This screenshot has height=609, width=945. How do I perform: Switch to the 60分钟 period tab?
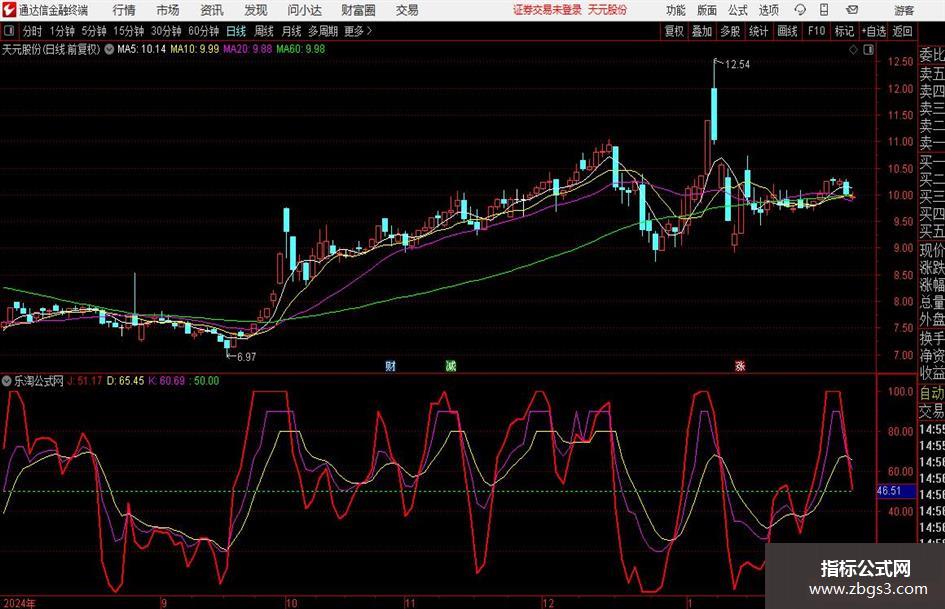(204, 31)
